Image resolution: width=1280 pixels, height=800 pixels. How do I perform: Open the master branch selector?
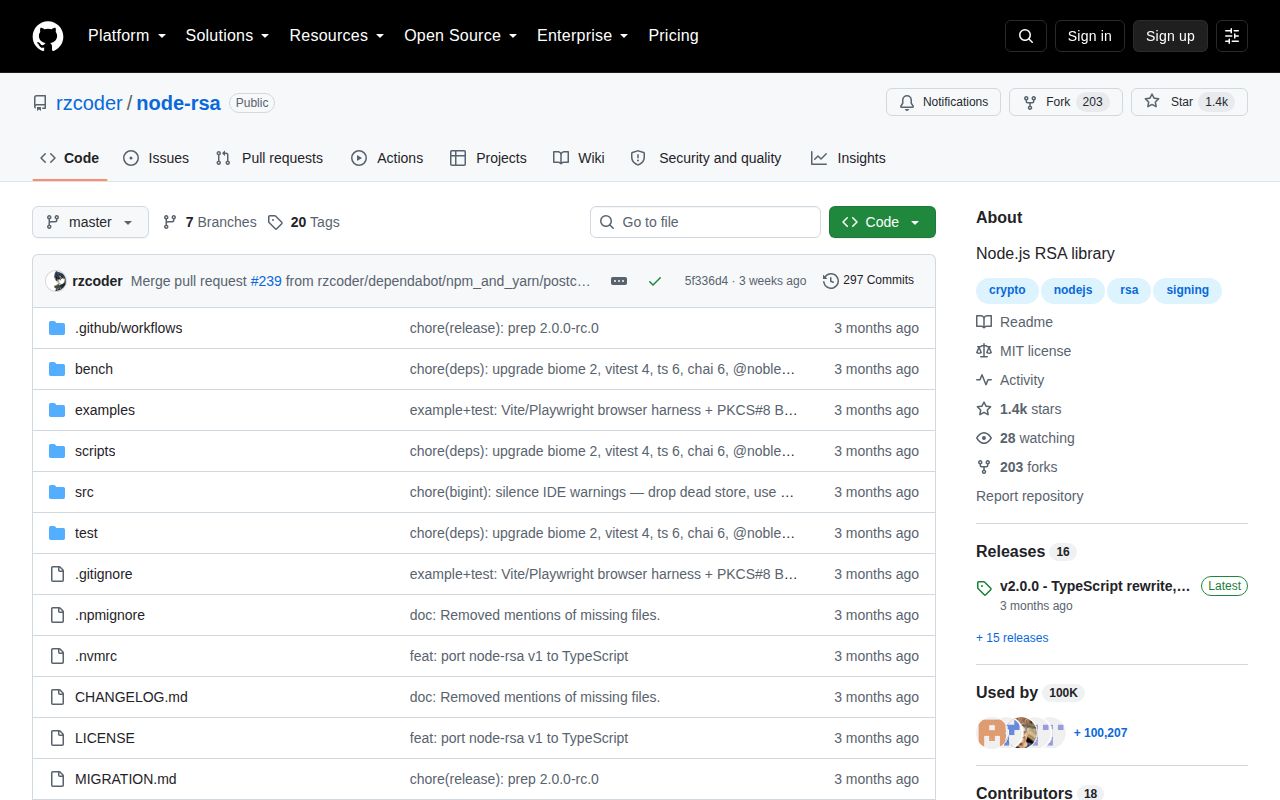point(90,222)
